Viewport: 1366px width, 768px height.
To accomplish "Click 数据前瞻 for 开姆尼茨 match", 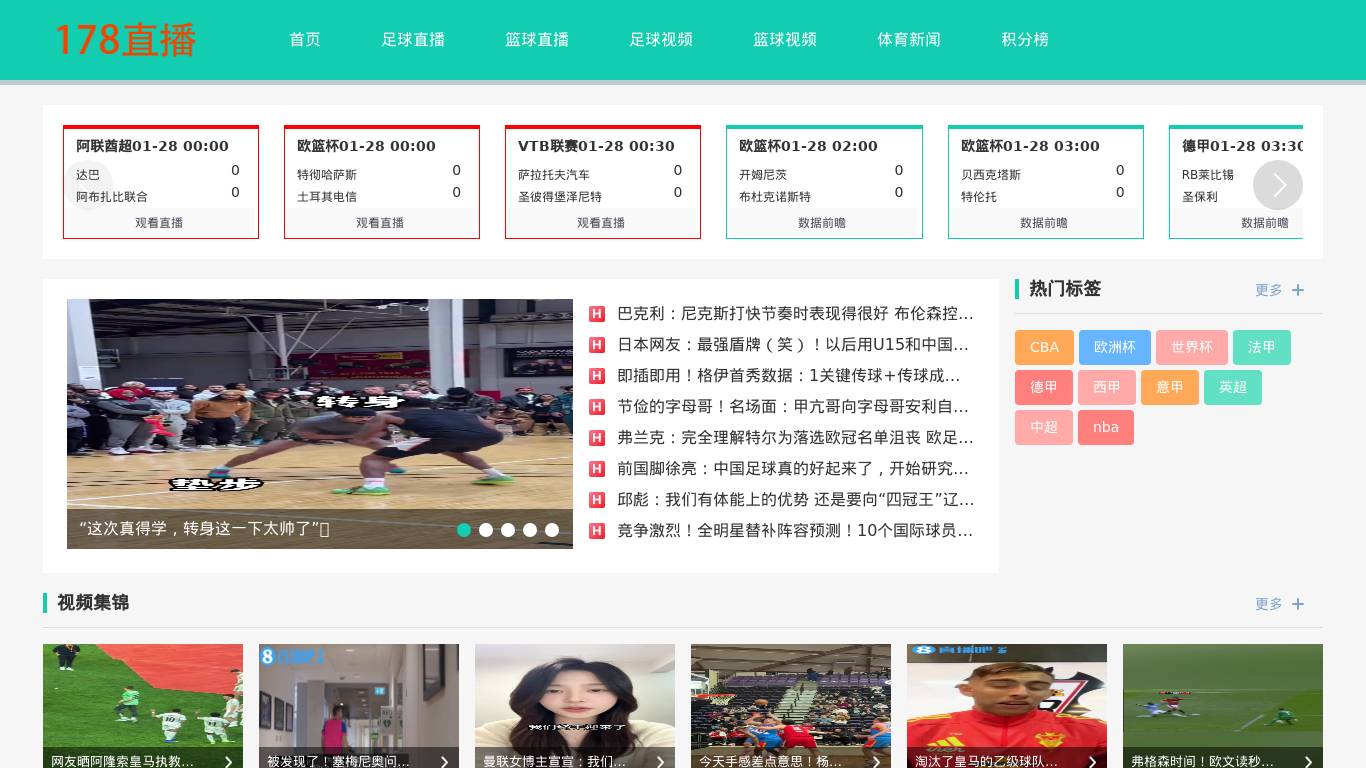I will point(823,223).
